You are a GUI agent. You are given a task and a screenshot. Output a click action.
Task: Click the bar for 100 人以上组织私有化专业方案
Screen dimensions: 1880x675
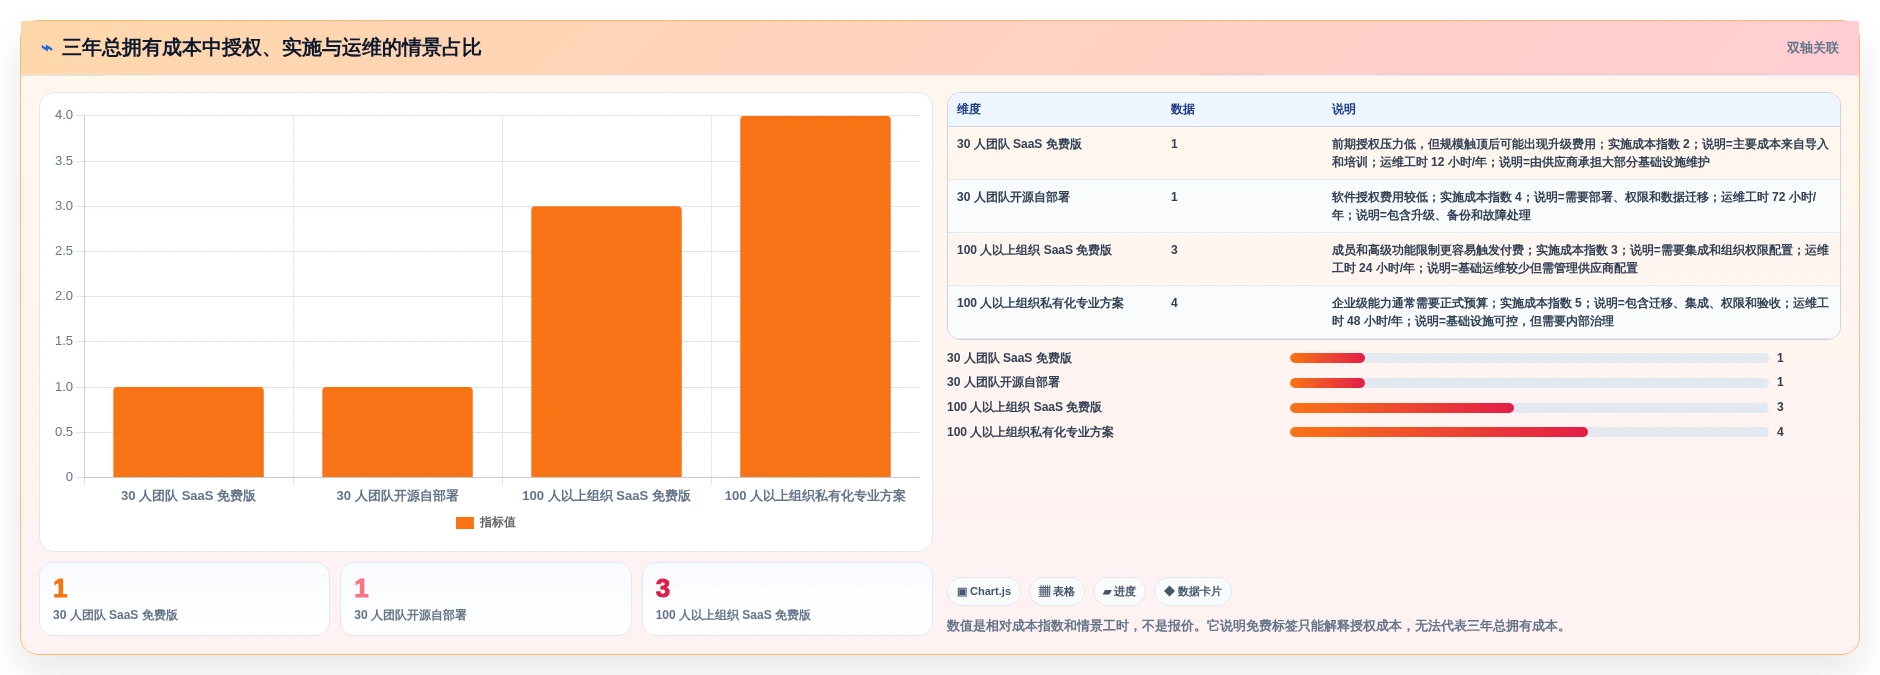tap(815, 297)
